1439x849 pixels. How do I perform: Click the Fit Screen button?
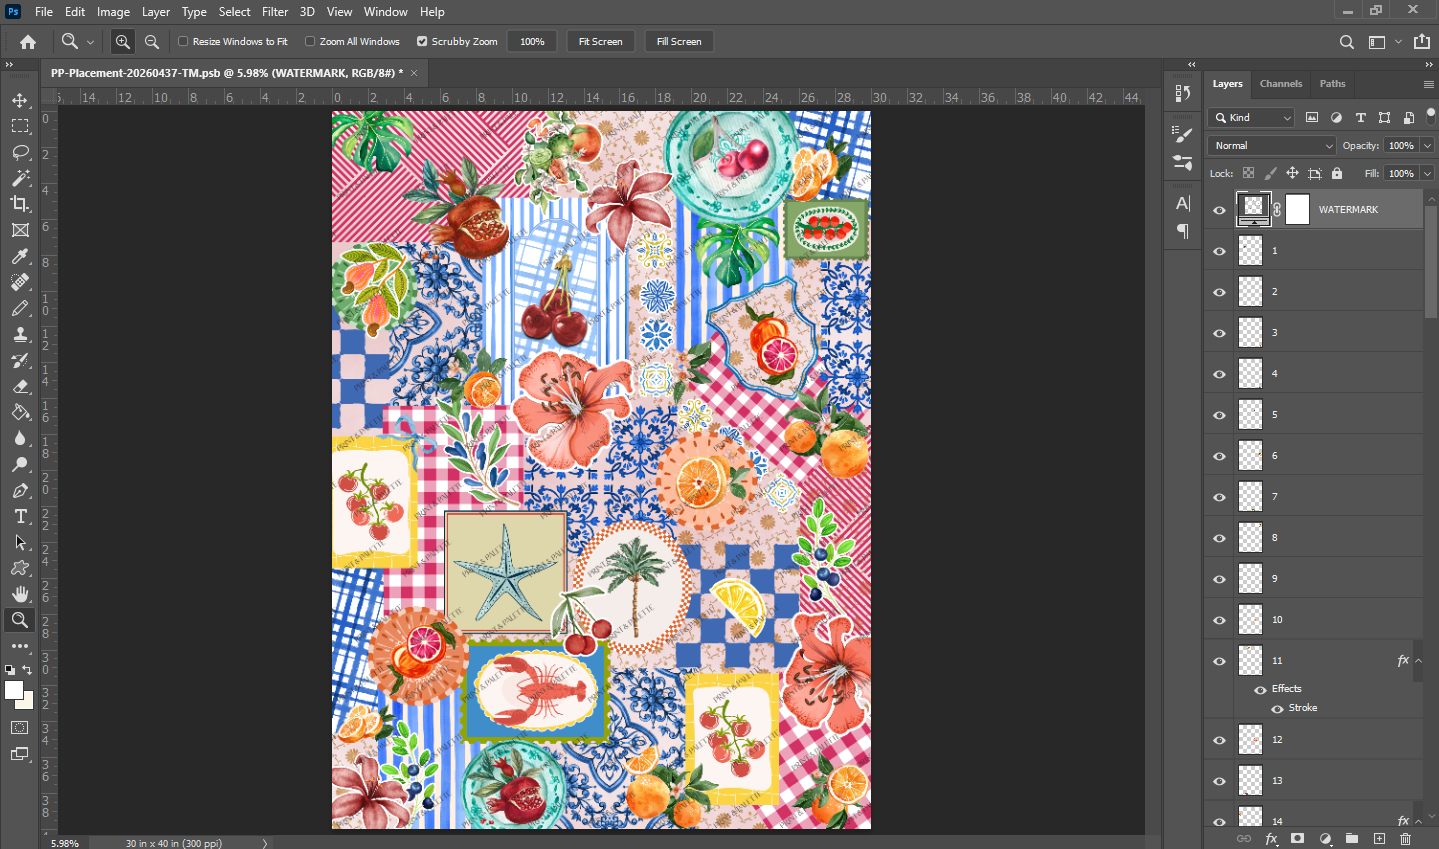point(601,42)
